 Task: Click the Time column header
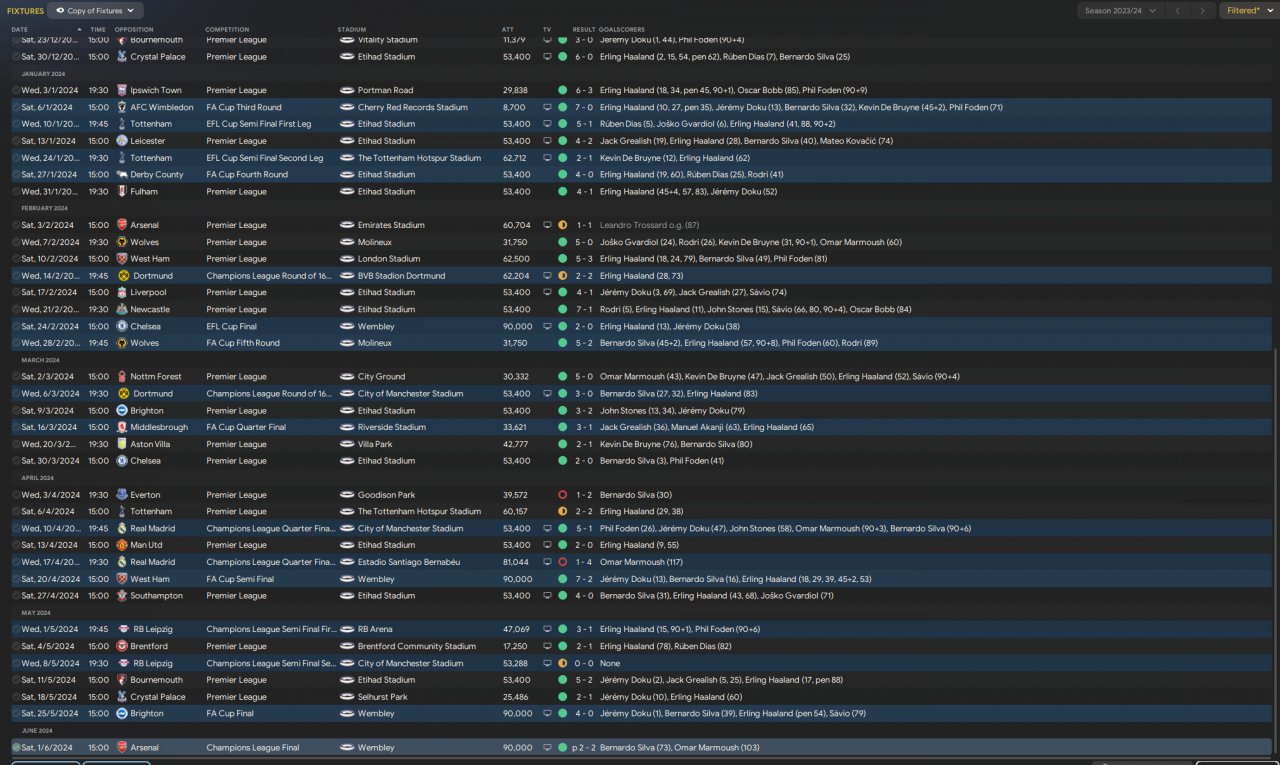pos(98,29)
